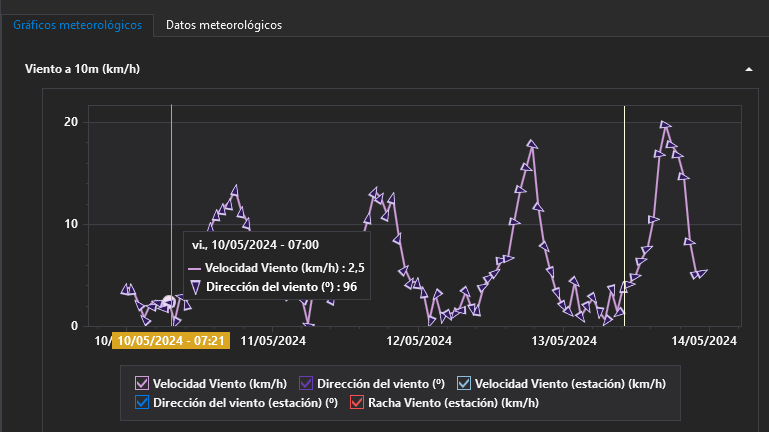This screenshot has width=769, height=432.
Task: Click the pink line icon in the tooltip
Action: (x=195, y=268)
